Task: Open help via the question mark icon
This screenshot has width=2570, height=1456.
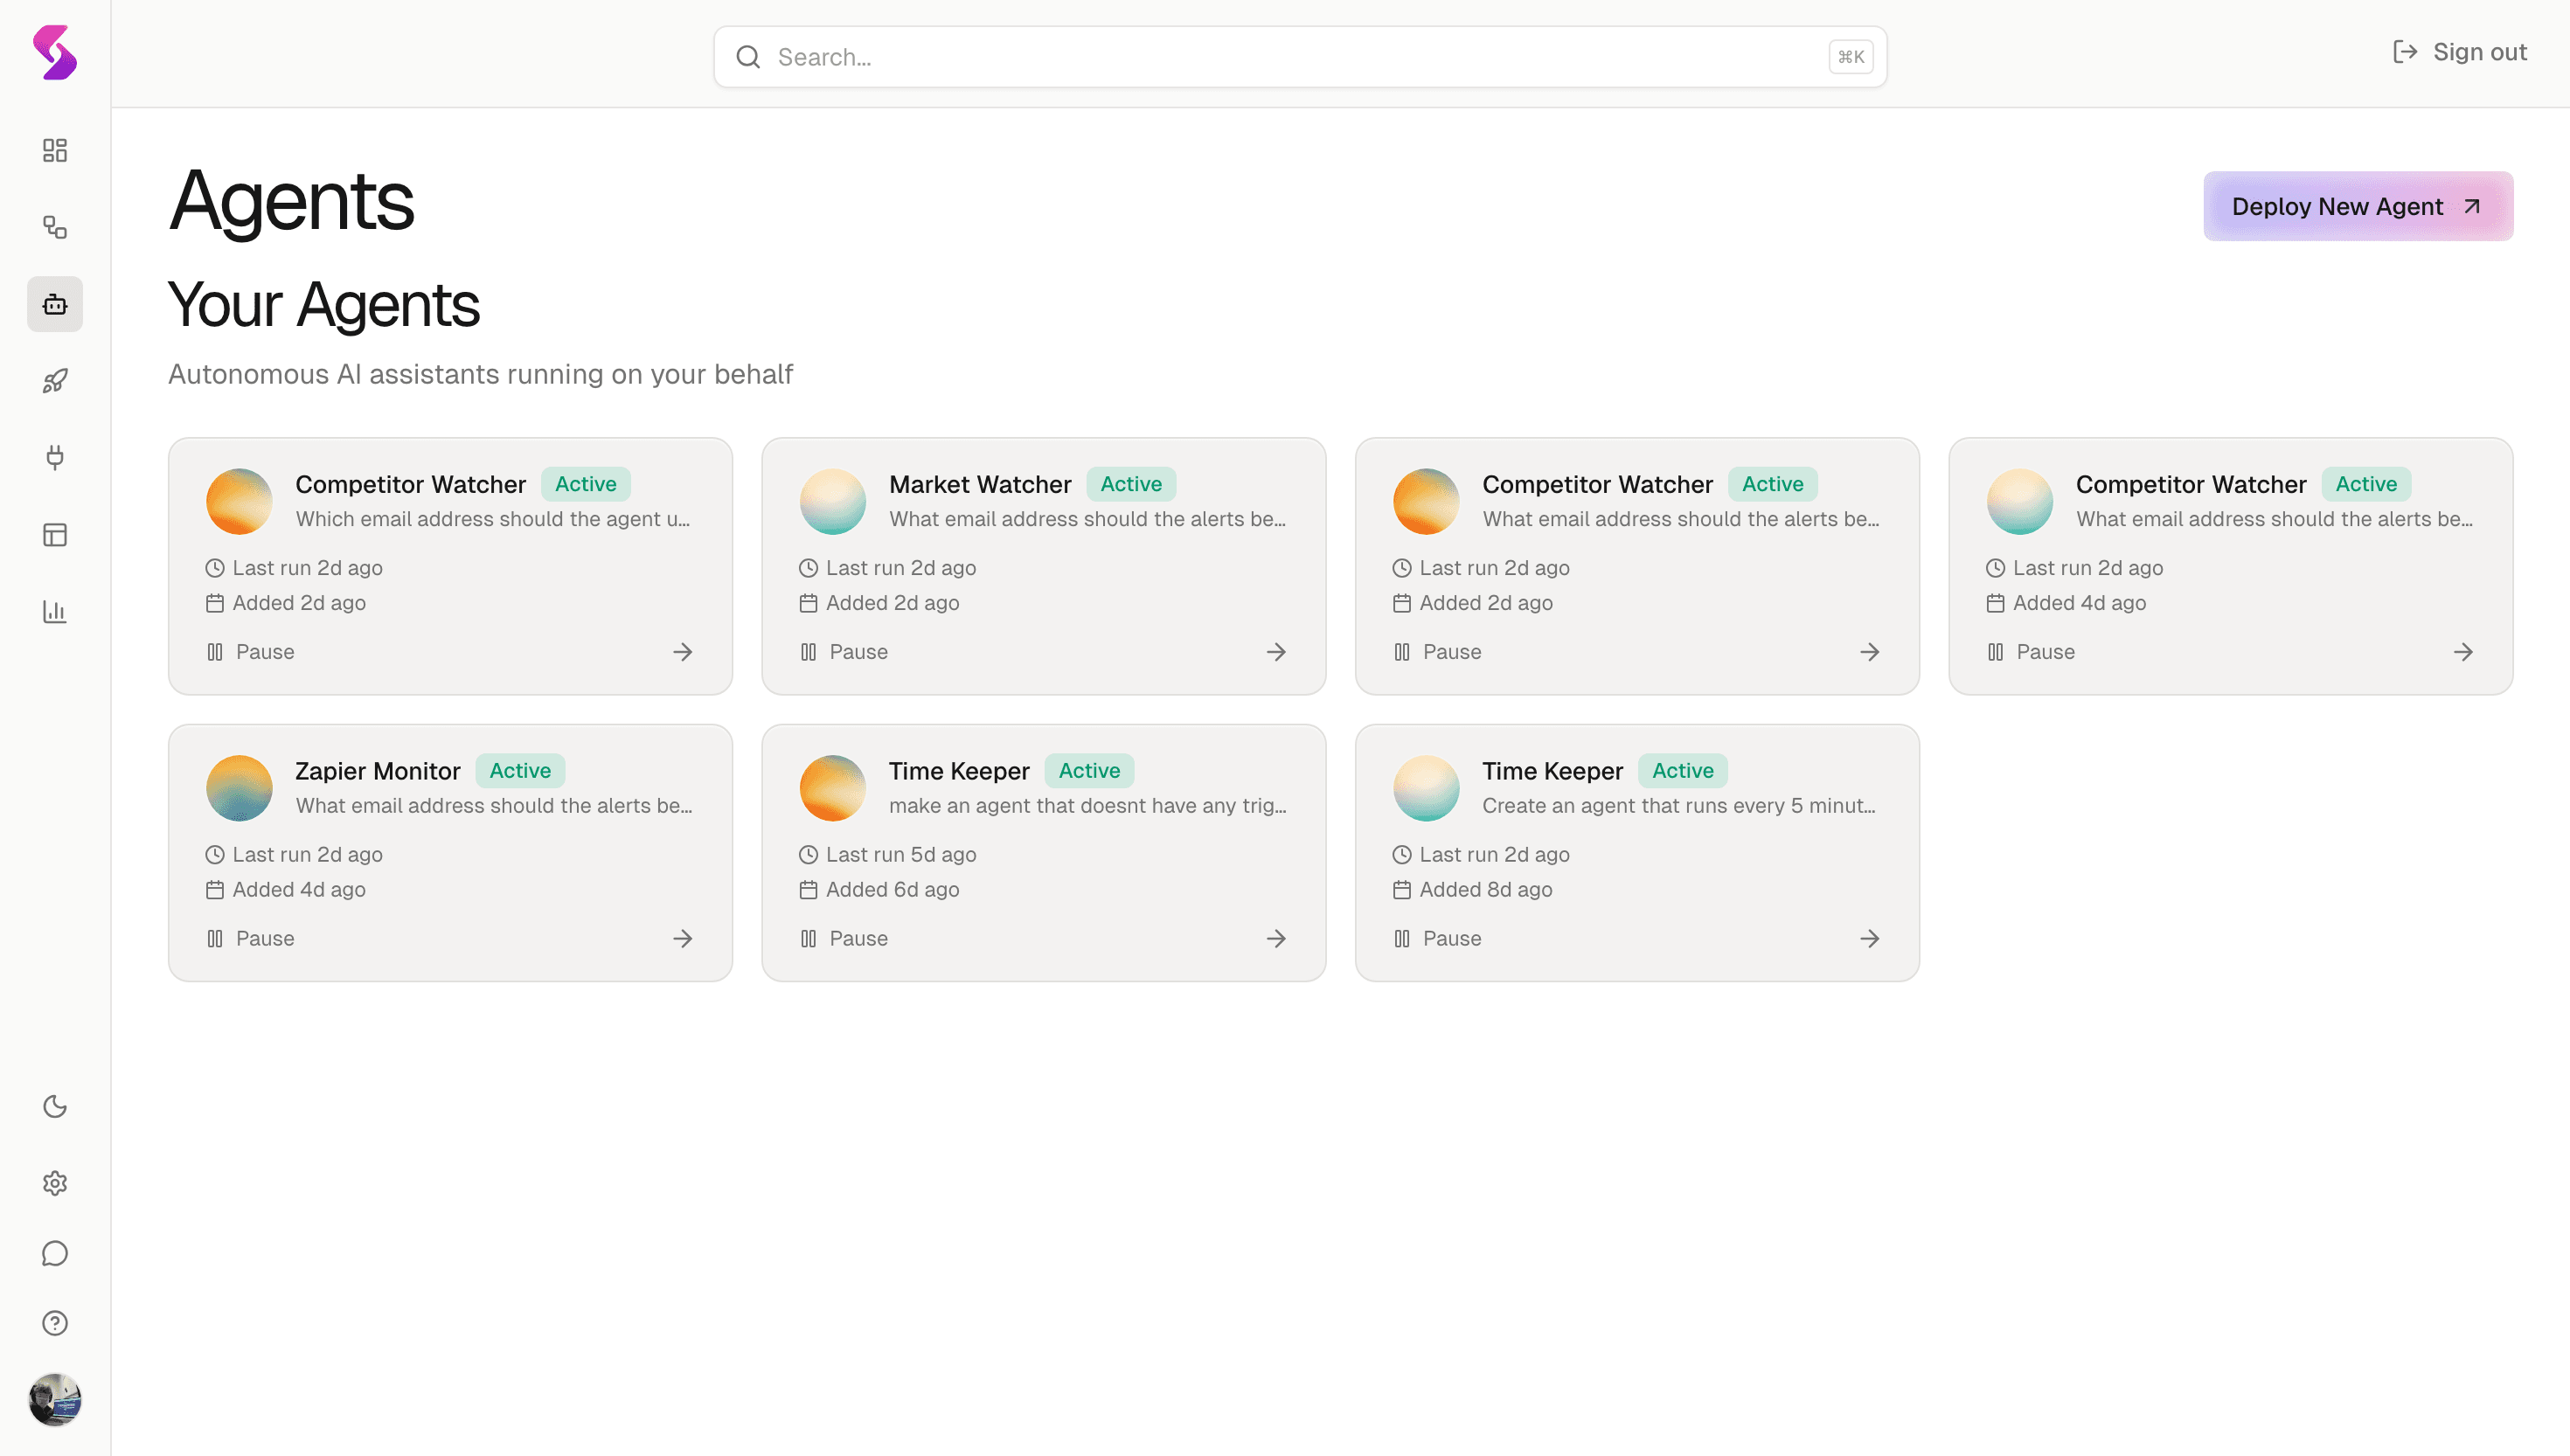Action: click(55, 1324)
